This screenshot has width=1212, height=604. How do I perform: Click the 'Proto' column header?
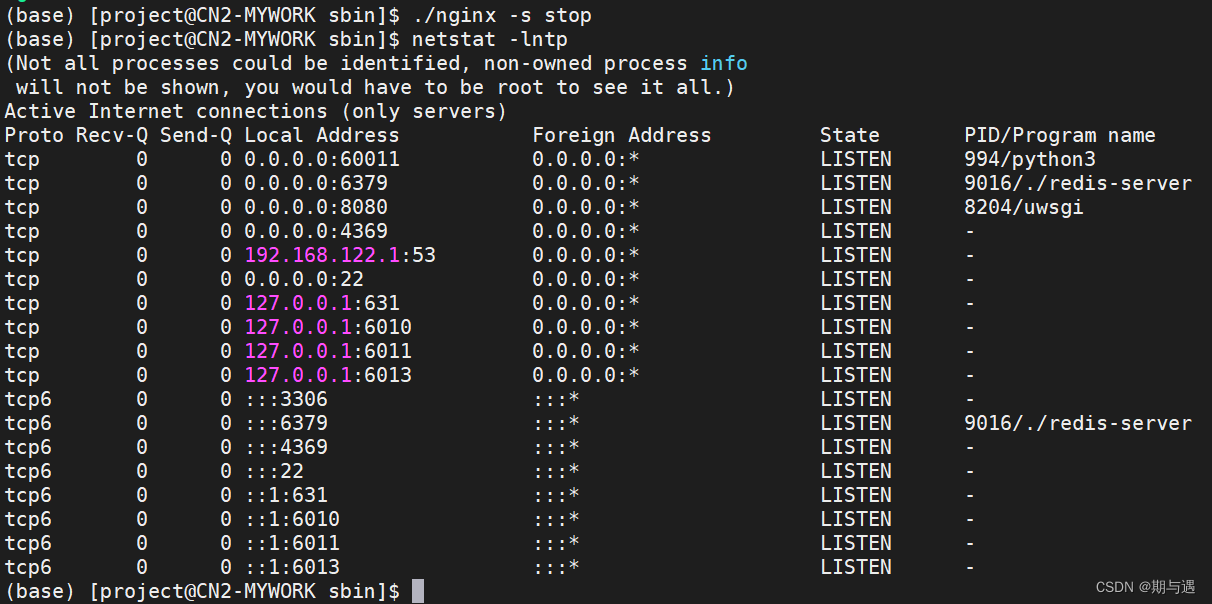[34, 136]
